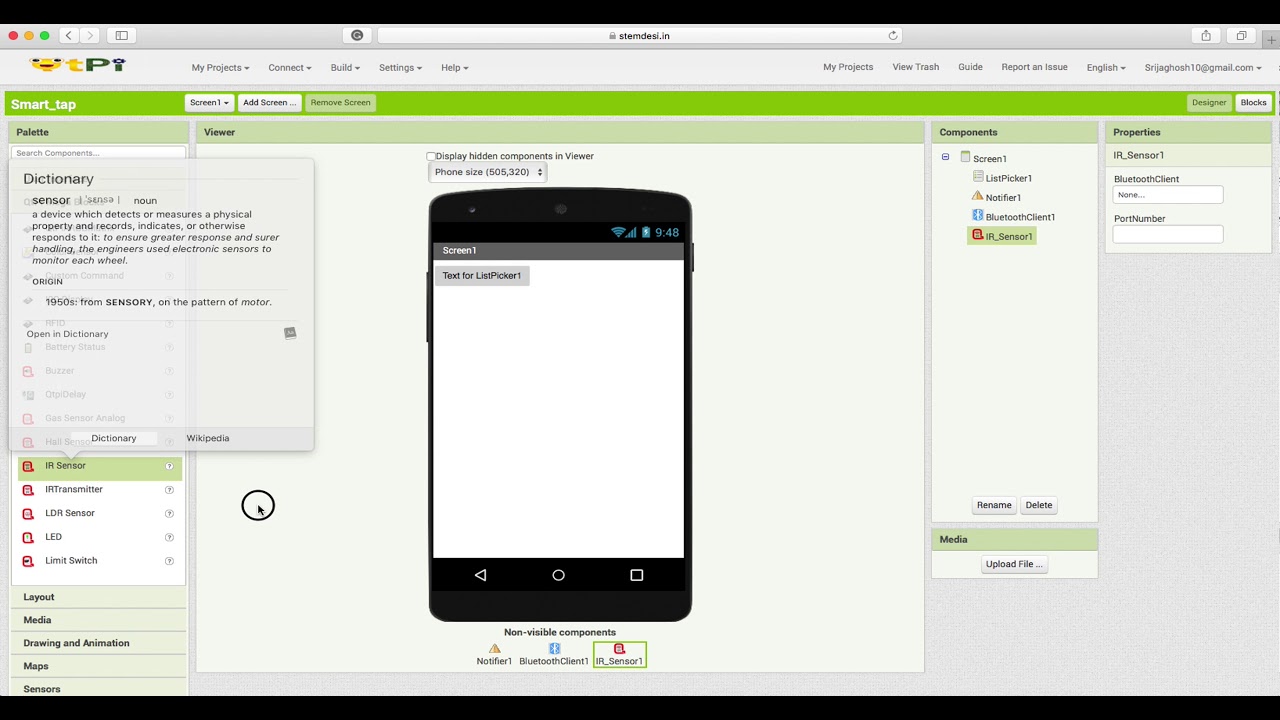This screenshot has width=1280, height=720.
Task: Open help for IRTransmitter component
Action: tap(169, 490)
